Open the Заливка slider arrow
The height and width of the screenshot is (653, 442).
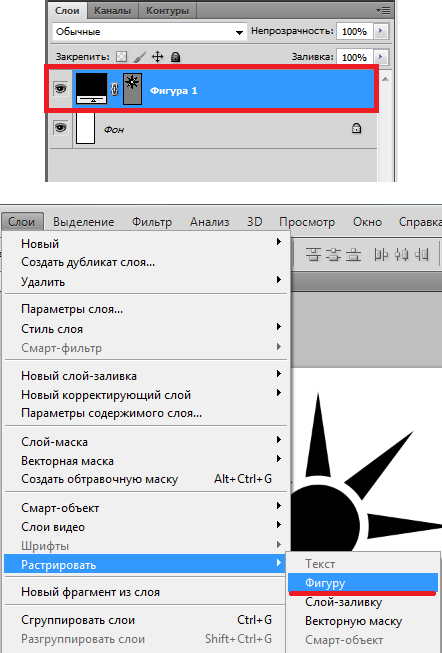click(x=380, y=57)
